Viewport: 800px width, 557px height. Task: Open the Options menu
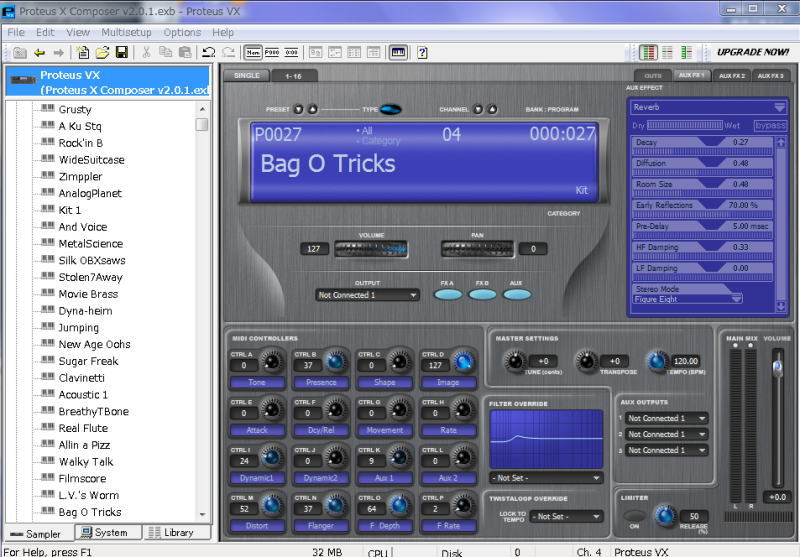(x=182, y=32)
